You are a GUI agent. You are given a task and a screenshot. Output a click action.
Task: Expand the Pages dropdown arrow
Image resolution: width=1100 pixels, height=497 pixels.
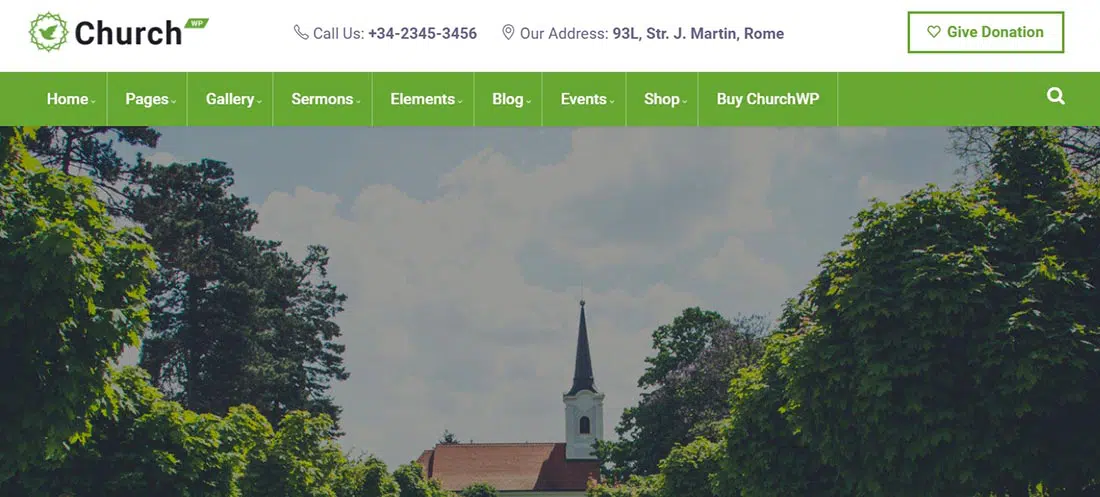tap(173, 102)
